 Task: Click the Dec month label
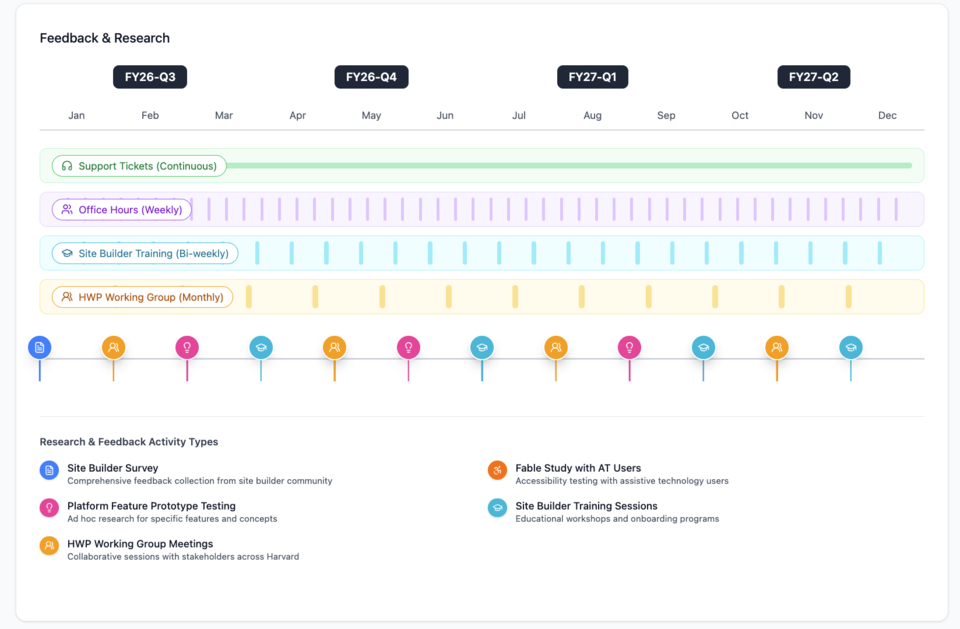point(887,115)
